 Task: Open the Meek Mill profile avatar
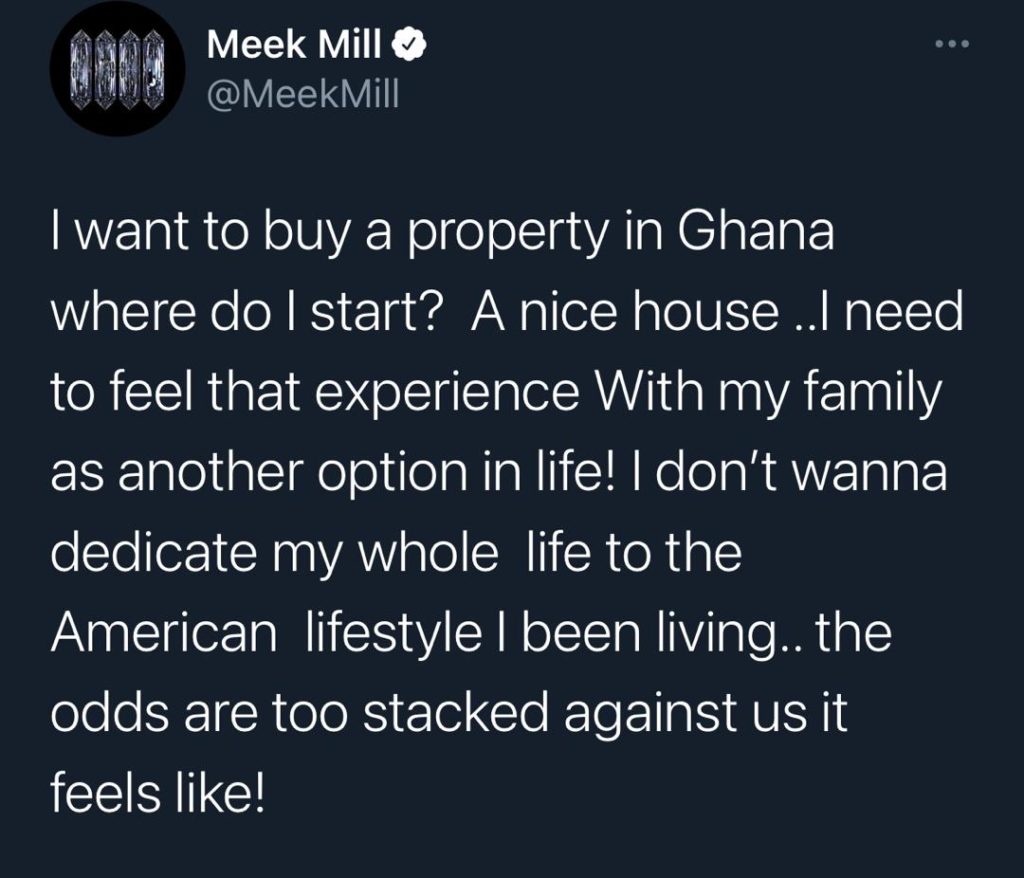coord(118,69)
